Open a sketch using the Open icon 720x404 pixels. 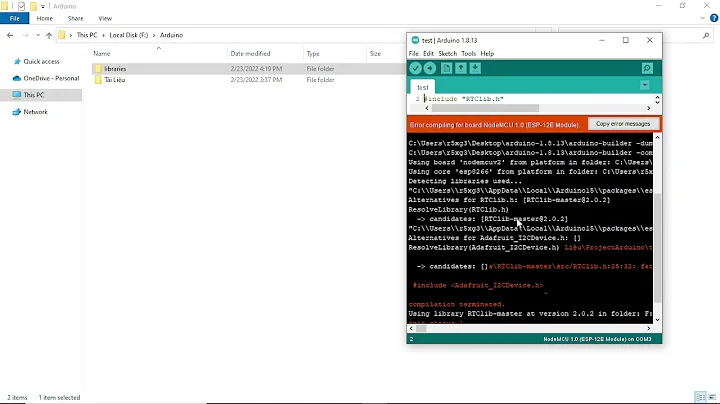(x=461, y=68)
